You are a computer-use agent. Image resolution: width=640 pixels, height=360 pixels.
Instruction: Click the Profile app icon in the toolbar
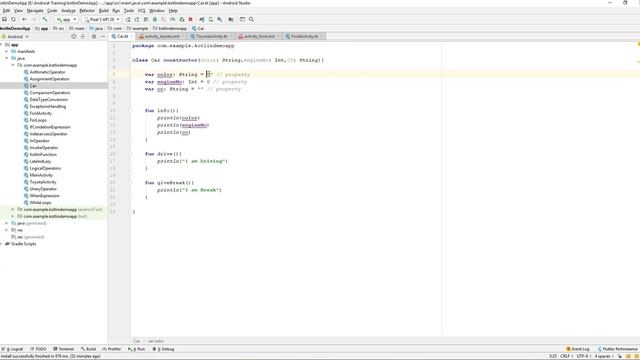173,19
